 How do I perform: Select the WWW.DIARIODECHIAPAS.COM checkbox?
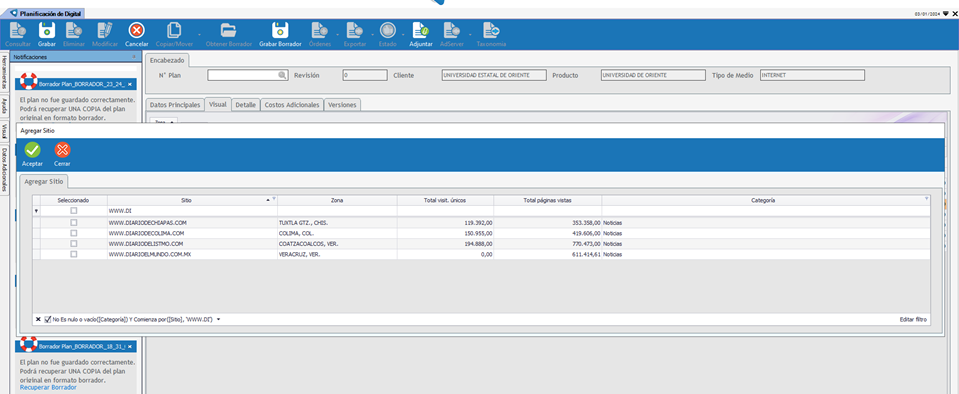73,223
